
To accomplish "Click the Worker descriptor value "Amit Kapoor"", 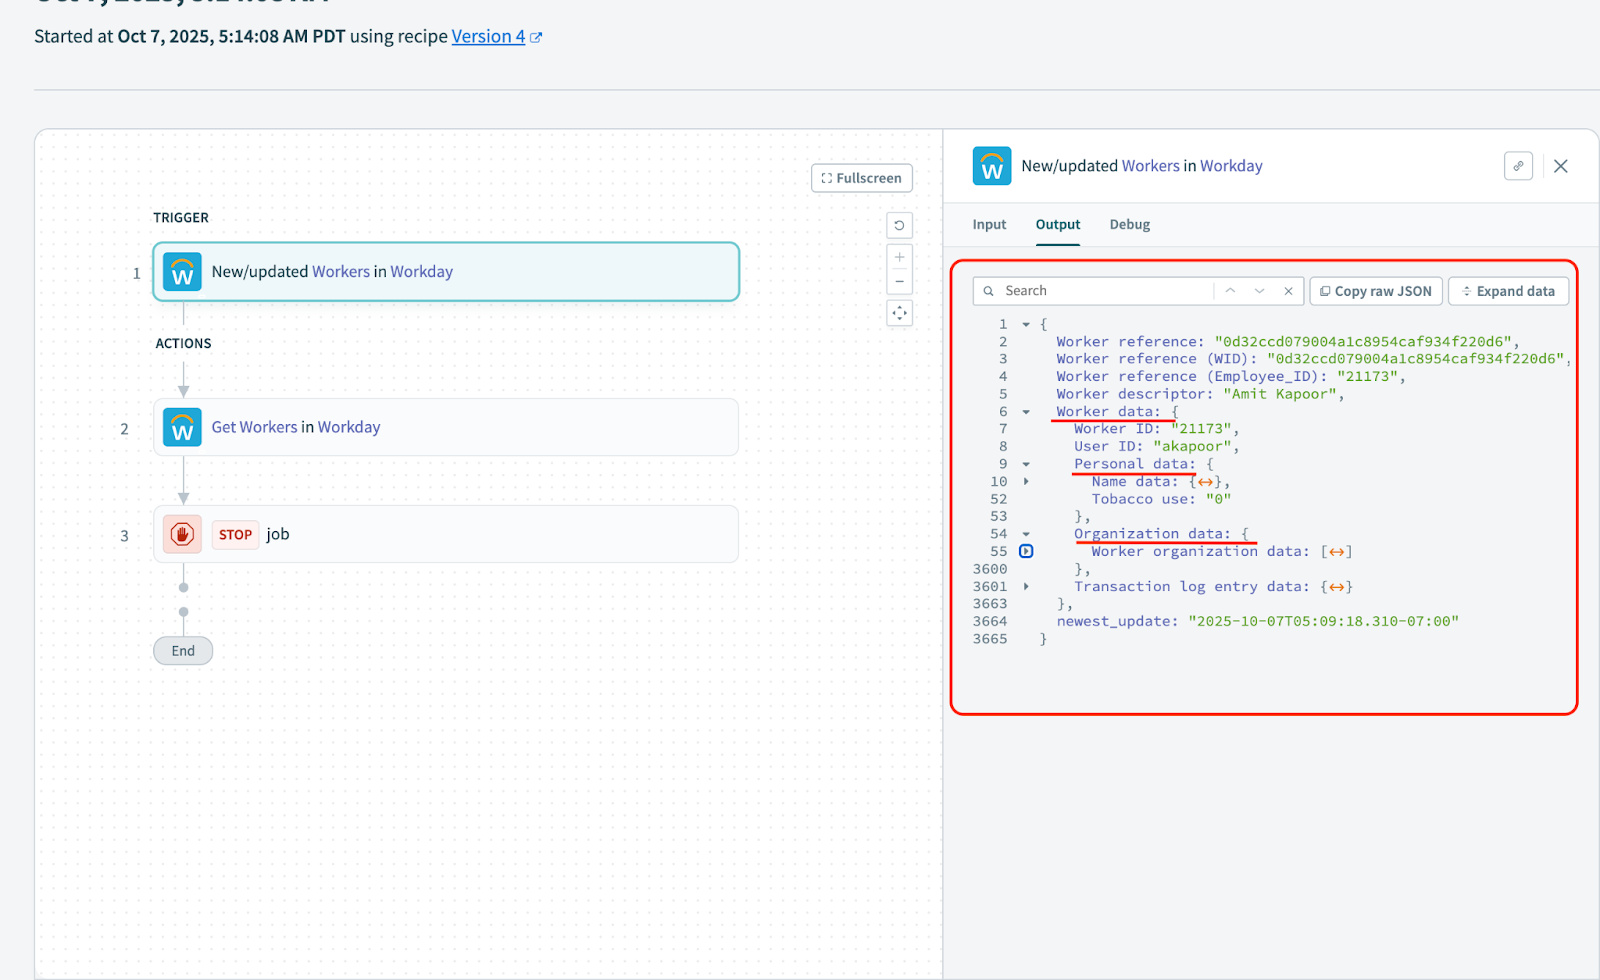I will pyautogui.click(x=1279, y=394).
